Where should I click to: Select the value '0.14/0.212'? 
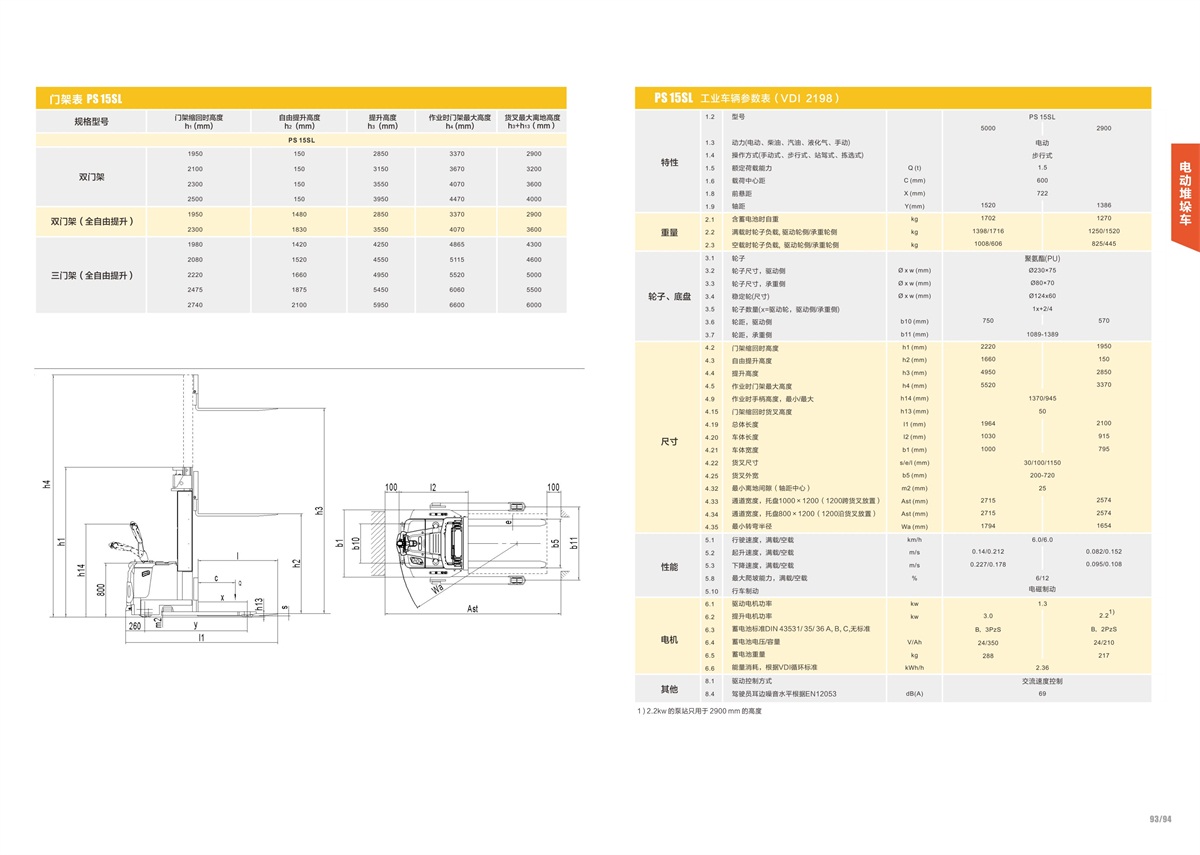tap(988, 552)
